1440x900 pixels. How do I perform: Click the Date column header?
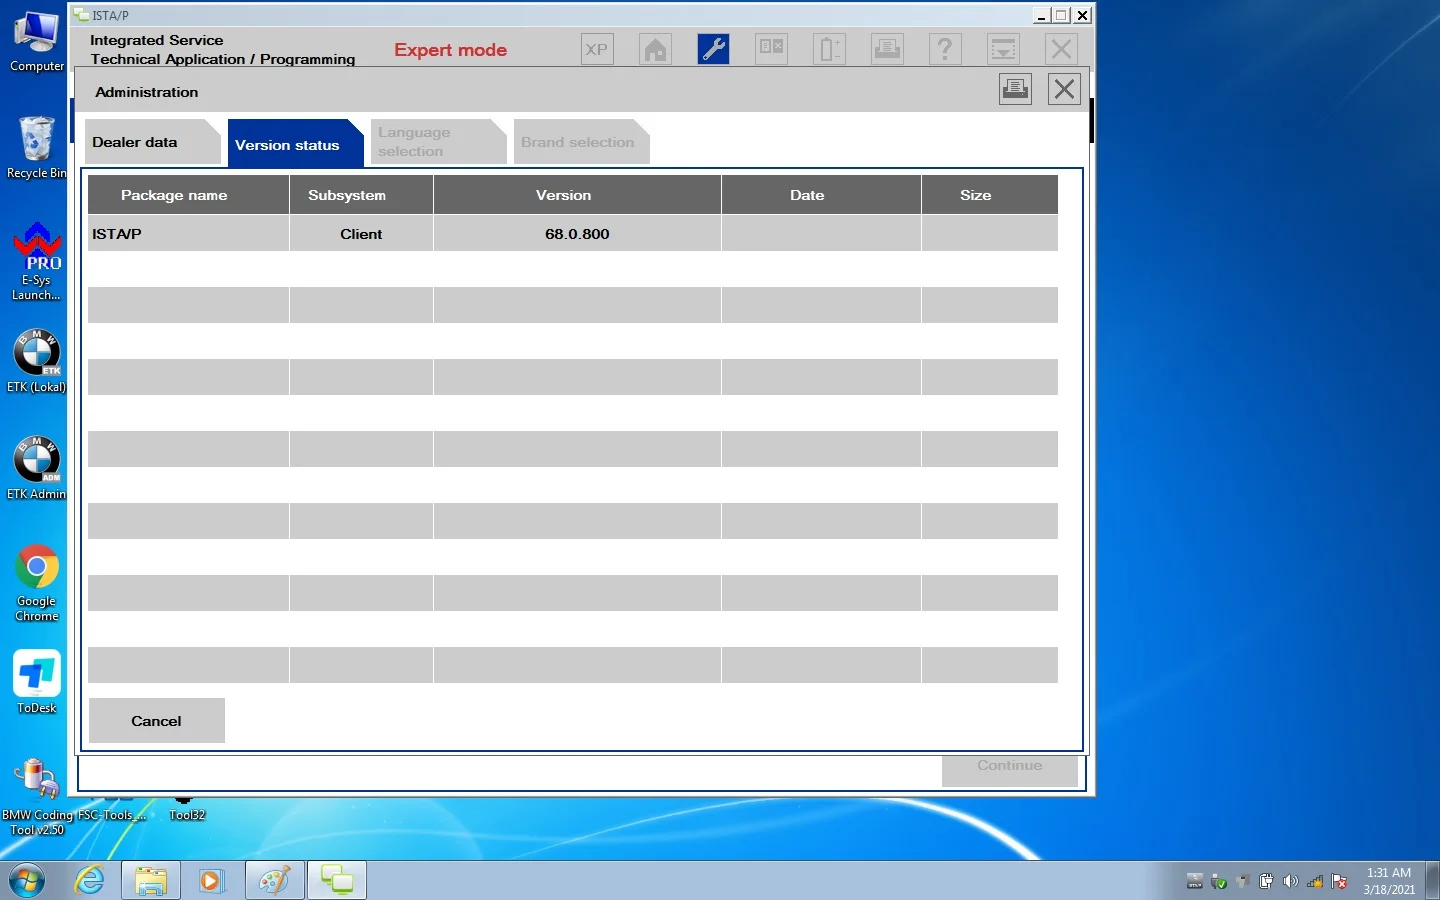coord(821,195)
